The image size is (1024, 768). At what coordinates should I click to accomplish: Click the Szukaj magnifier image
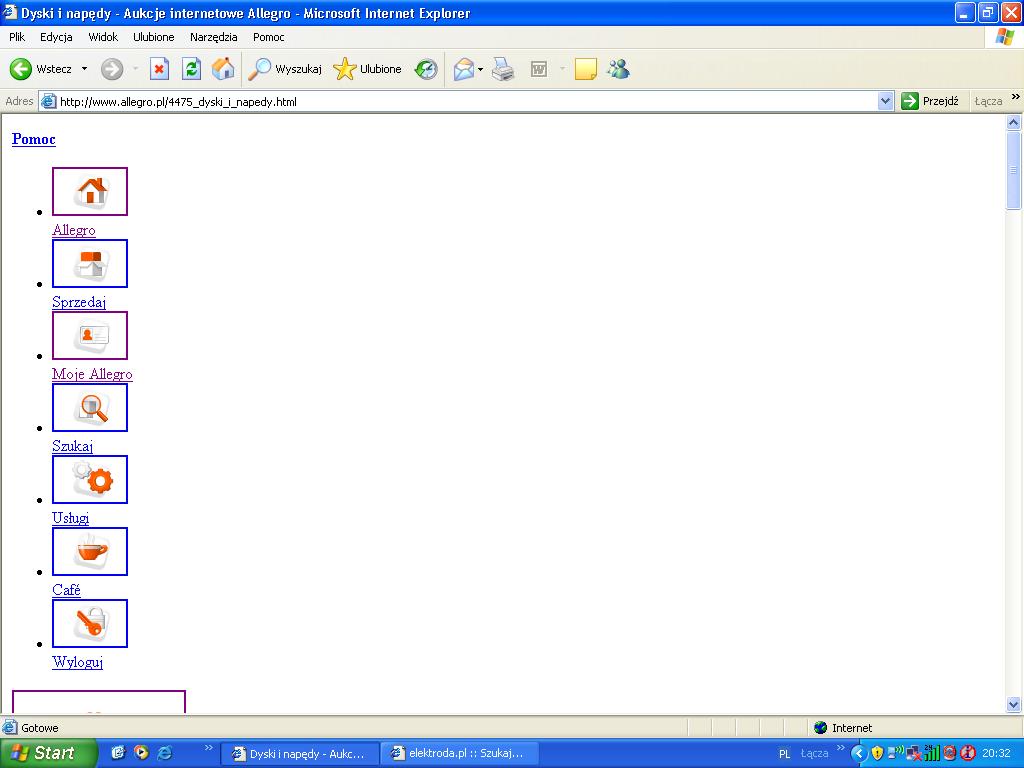tap(90, 408)
